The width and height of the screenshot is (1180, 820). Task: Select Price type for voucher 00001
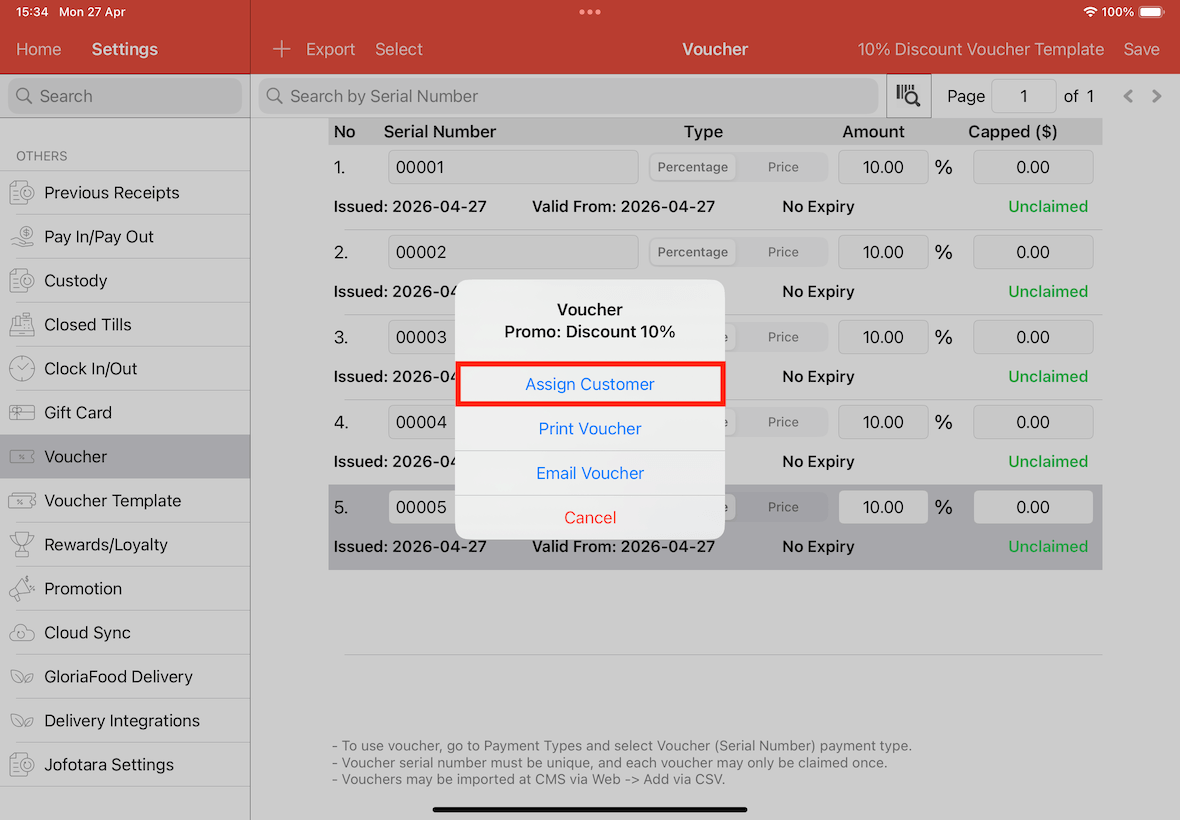tap(783, 167)
